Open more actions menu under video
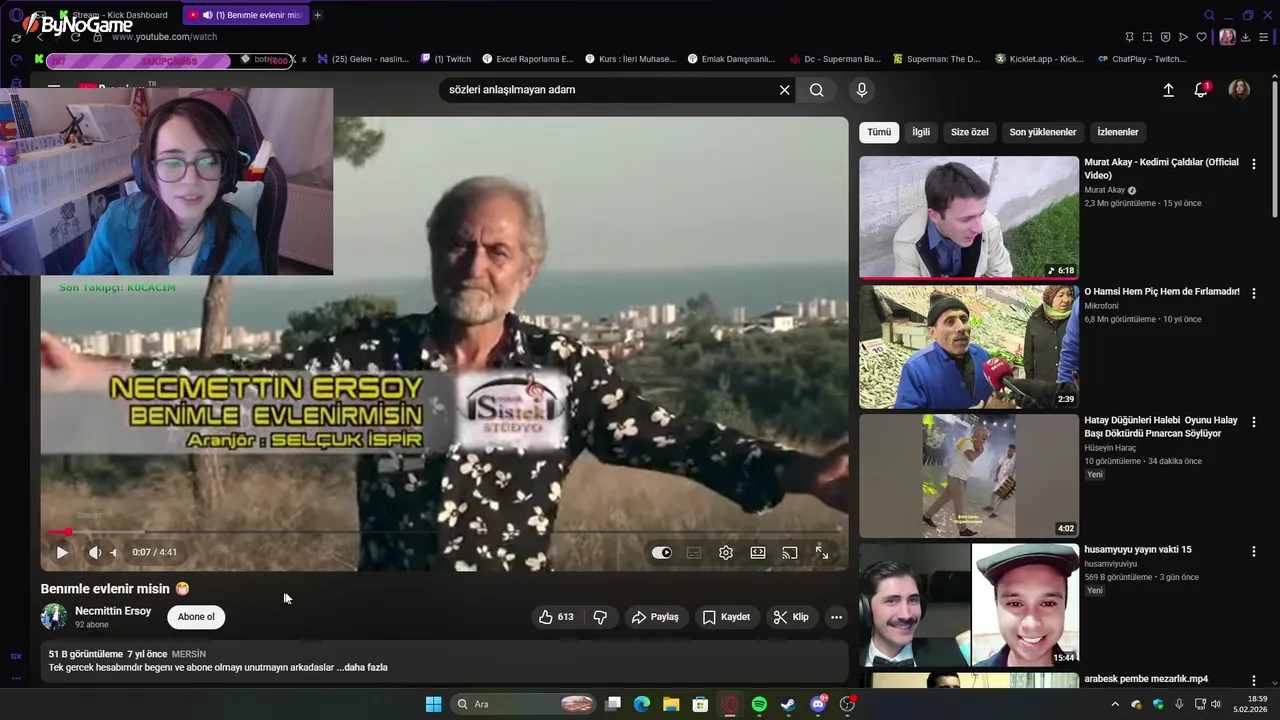This screenshot has width=1280, height=720. tap(836, 617)
